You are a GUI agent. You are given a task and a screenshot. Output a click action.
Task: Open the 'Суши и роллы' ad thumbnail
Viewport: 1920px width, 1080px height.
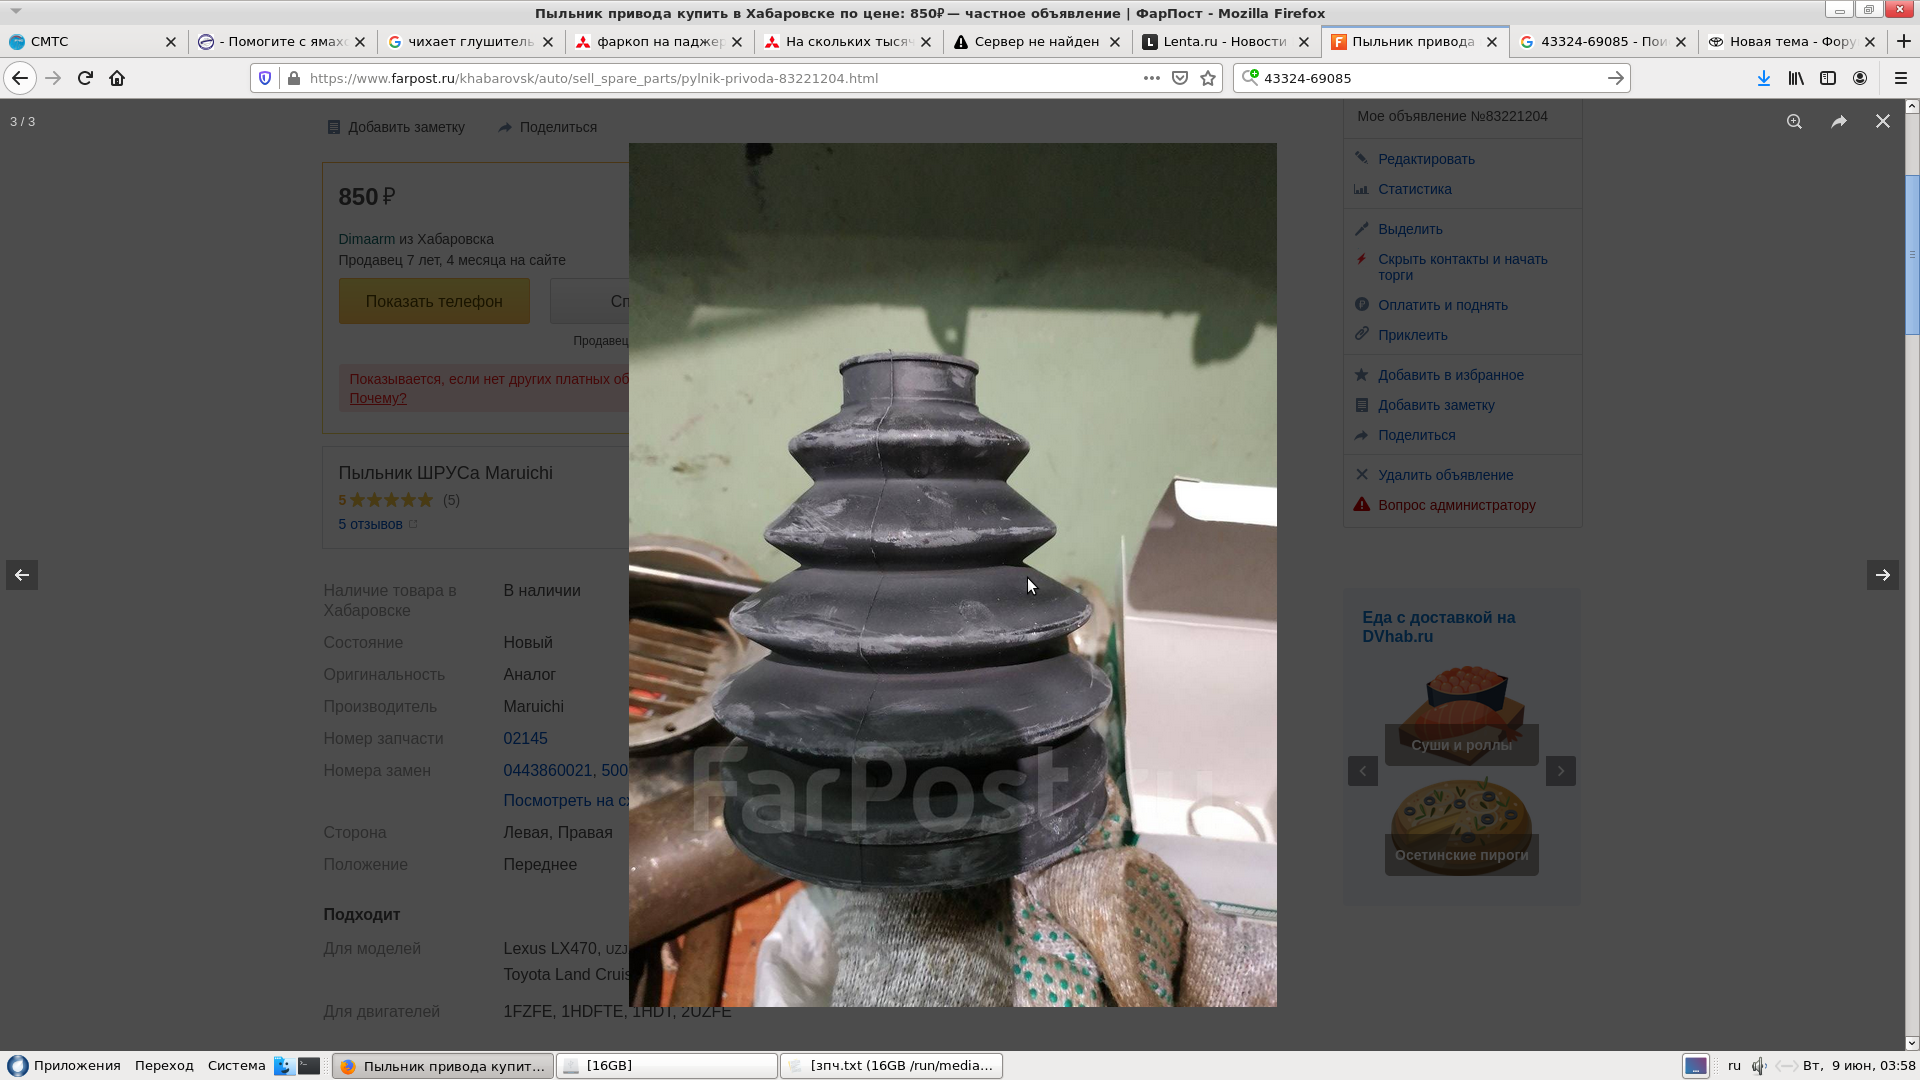tap(1461, 716)
